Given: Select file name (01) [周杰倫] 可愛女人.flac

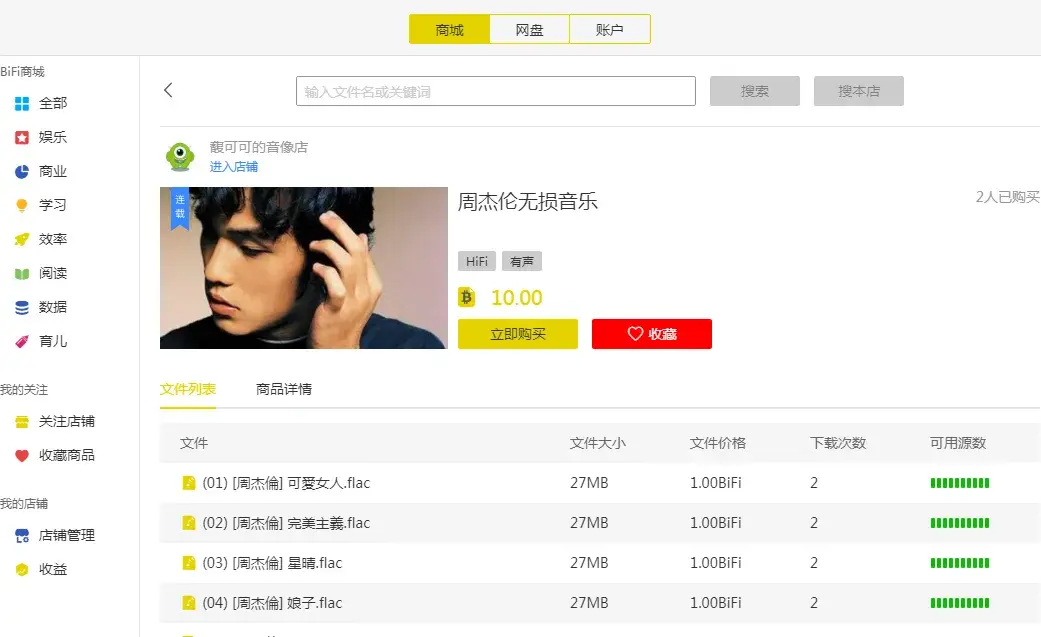Looking at the screenshot, I should click(x=286, y=483).
